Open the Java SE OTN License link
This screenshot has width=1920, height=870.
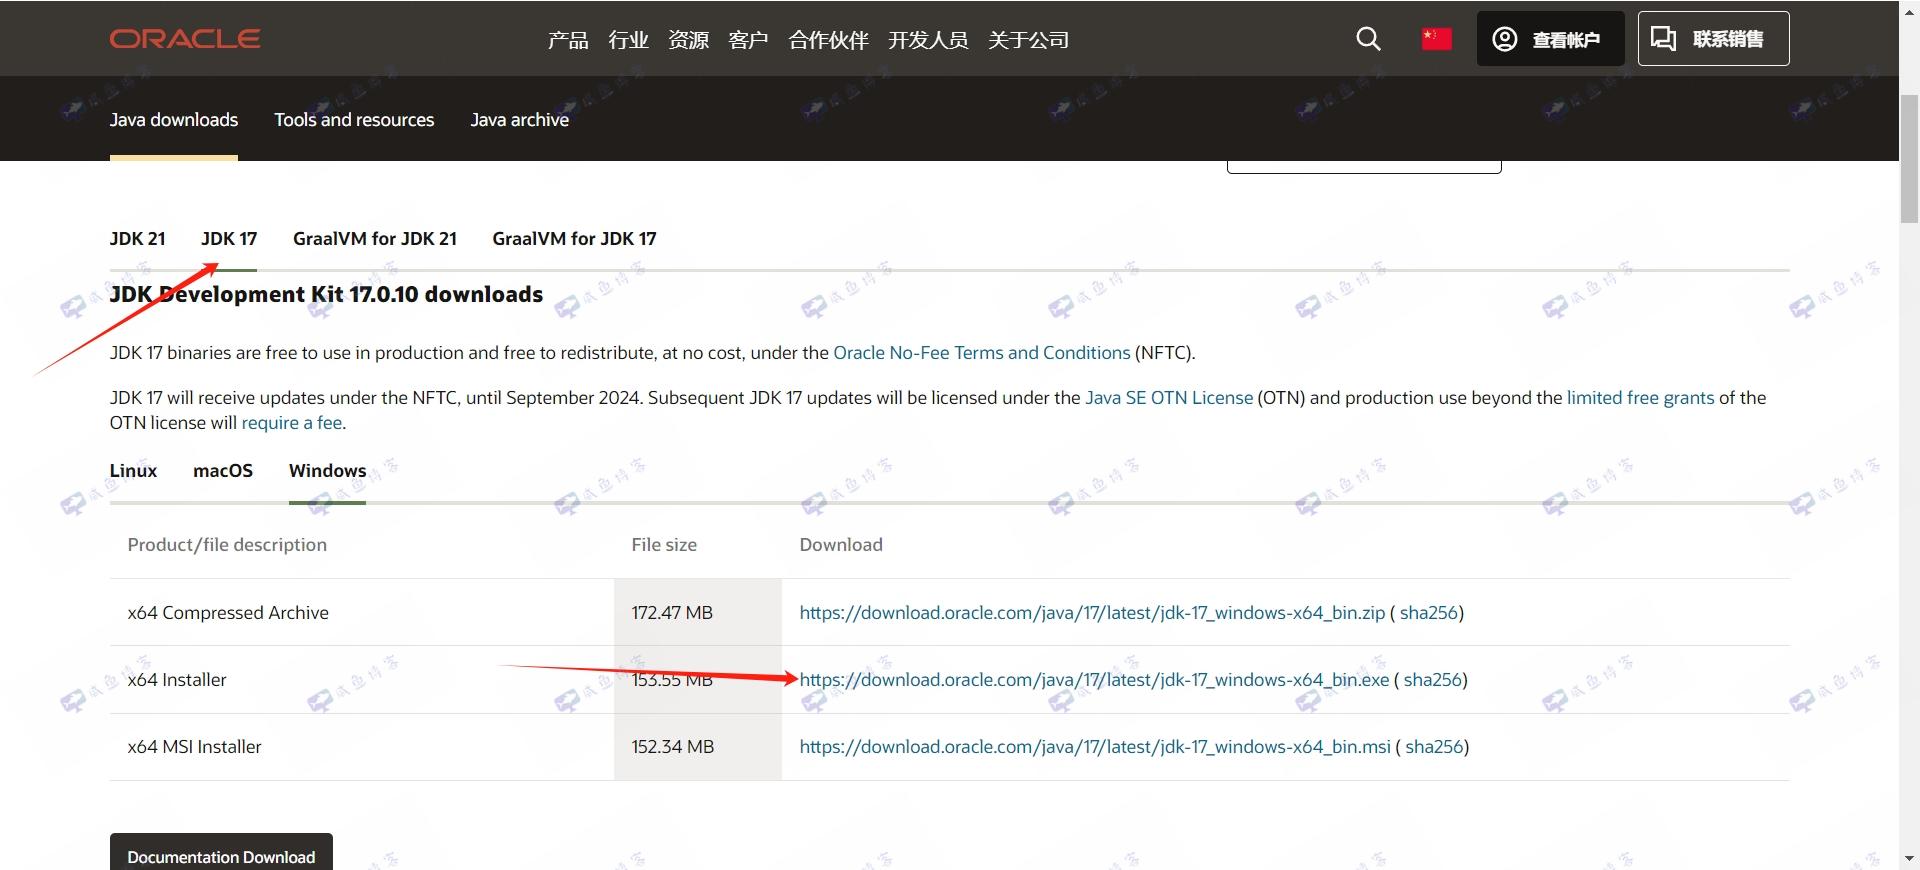click(1169, 398)
